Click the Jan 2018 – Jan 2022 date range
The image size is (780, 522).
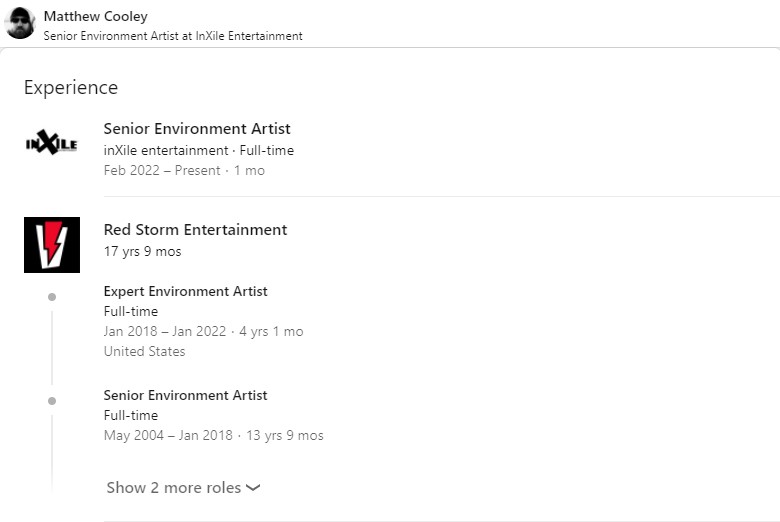click(x=165, y=331)
